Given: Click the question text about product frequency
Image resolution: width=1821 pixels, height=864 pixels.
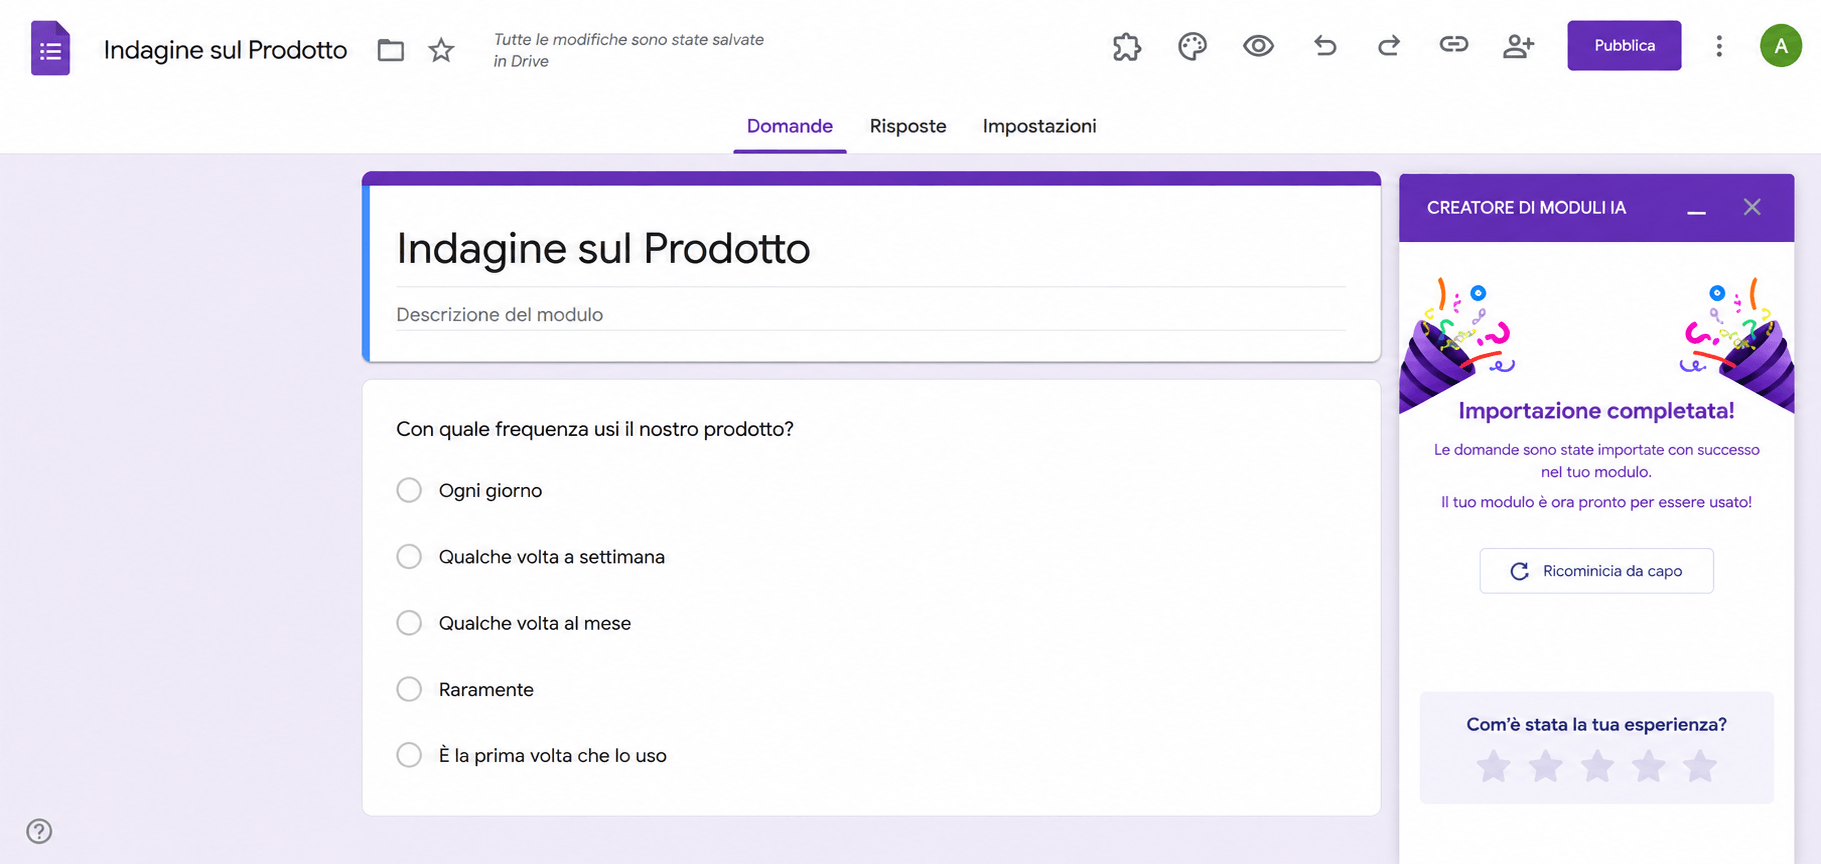Looking at the screenshot, I should pos(595,429).
